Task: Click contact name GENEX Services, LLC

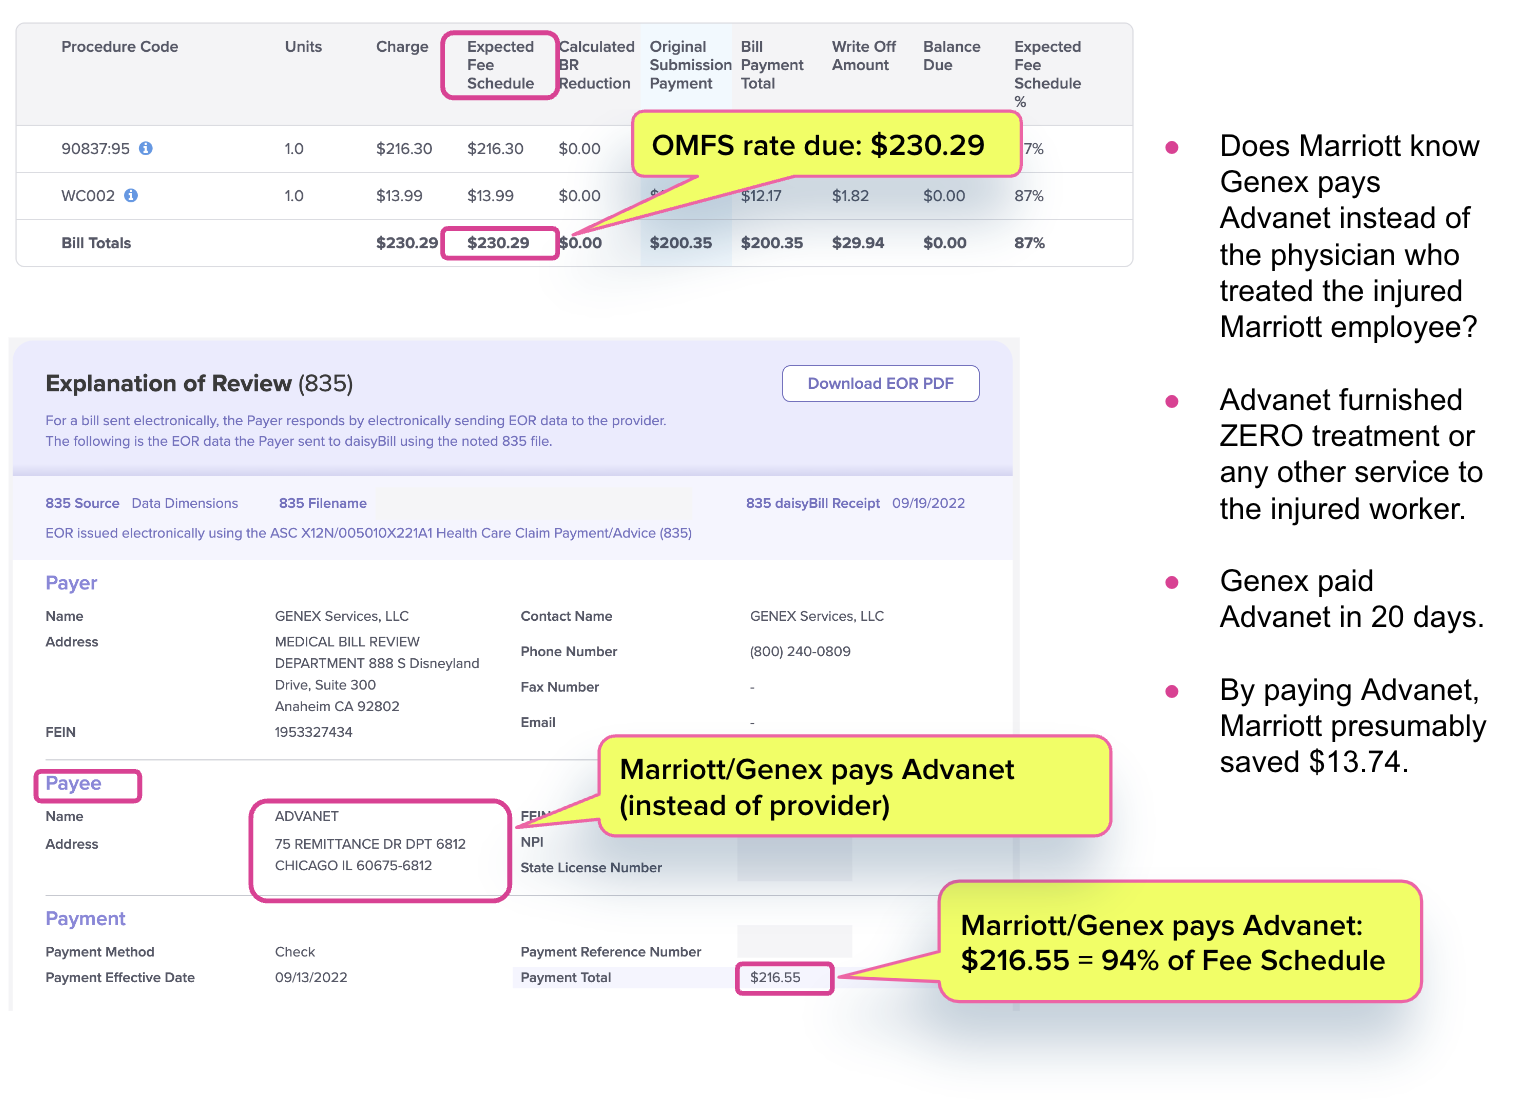Action: click(x=817, y=616)
